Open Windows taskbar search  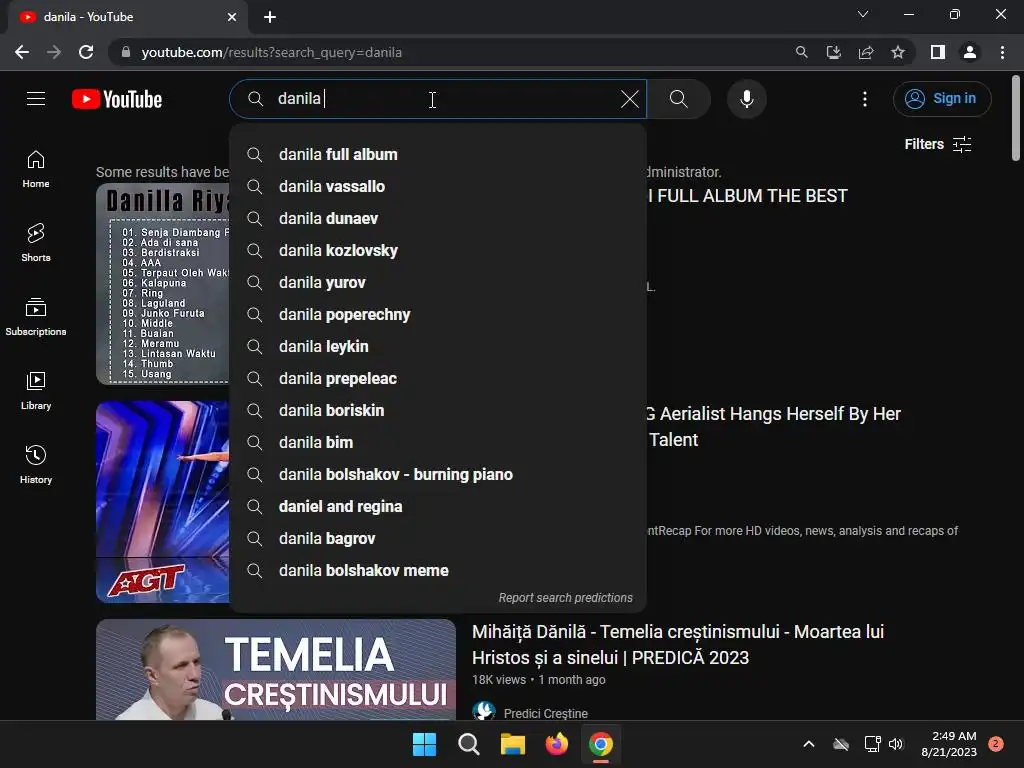pos(468,744)
